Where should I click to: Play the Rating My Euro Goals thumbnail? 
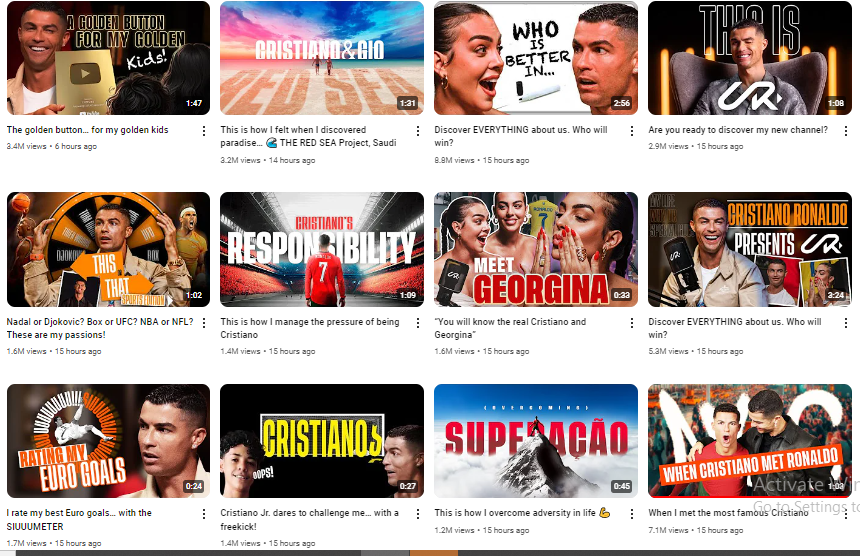(x=108, y=441)
